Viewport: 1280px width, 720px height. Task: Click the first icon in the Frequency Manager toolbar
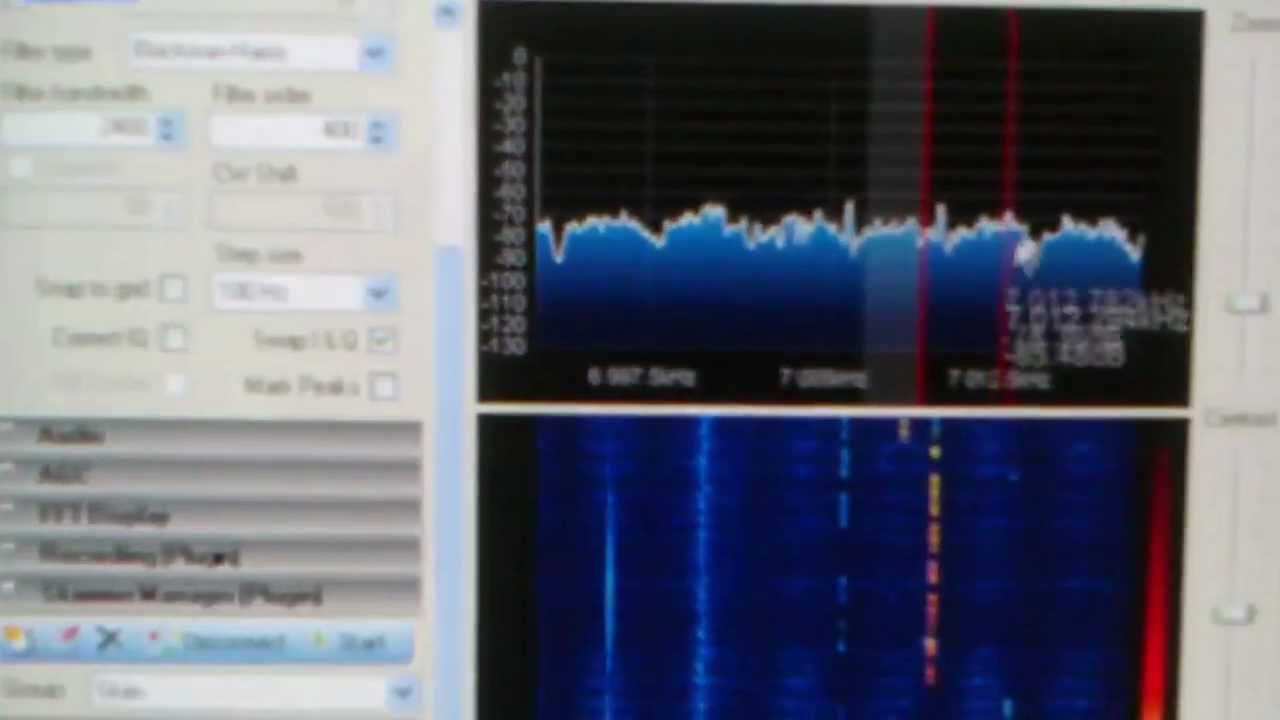[x=17, y=639]
